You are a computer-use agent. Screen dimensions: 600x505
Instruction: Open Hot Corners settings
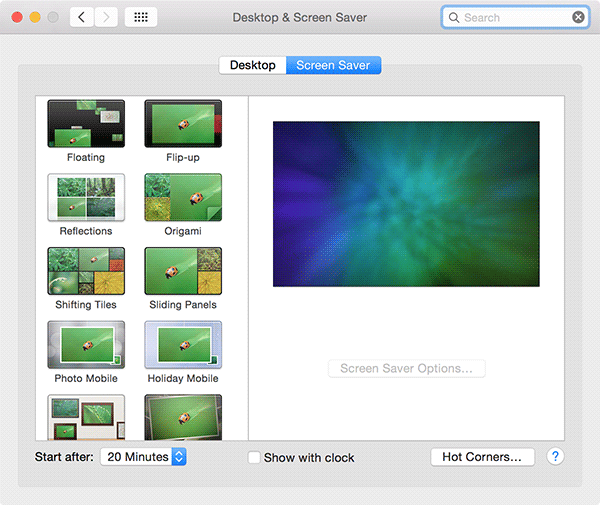click(x=482, y=457)
